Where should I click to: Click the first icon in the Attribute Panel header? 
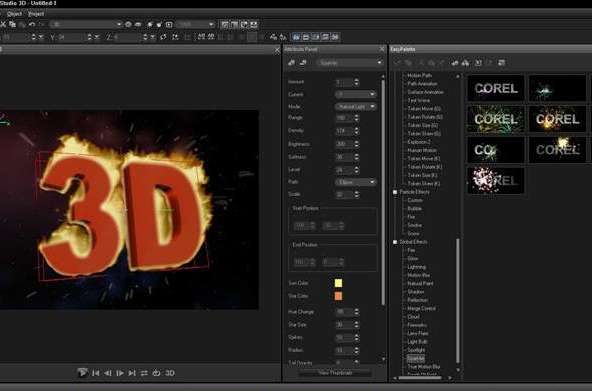tap(291, 63)
